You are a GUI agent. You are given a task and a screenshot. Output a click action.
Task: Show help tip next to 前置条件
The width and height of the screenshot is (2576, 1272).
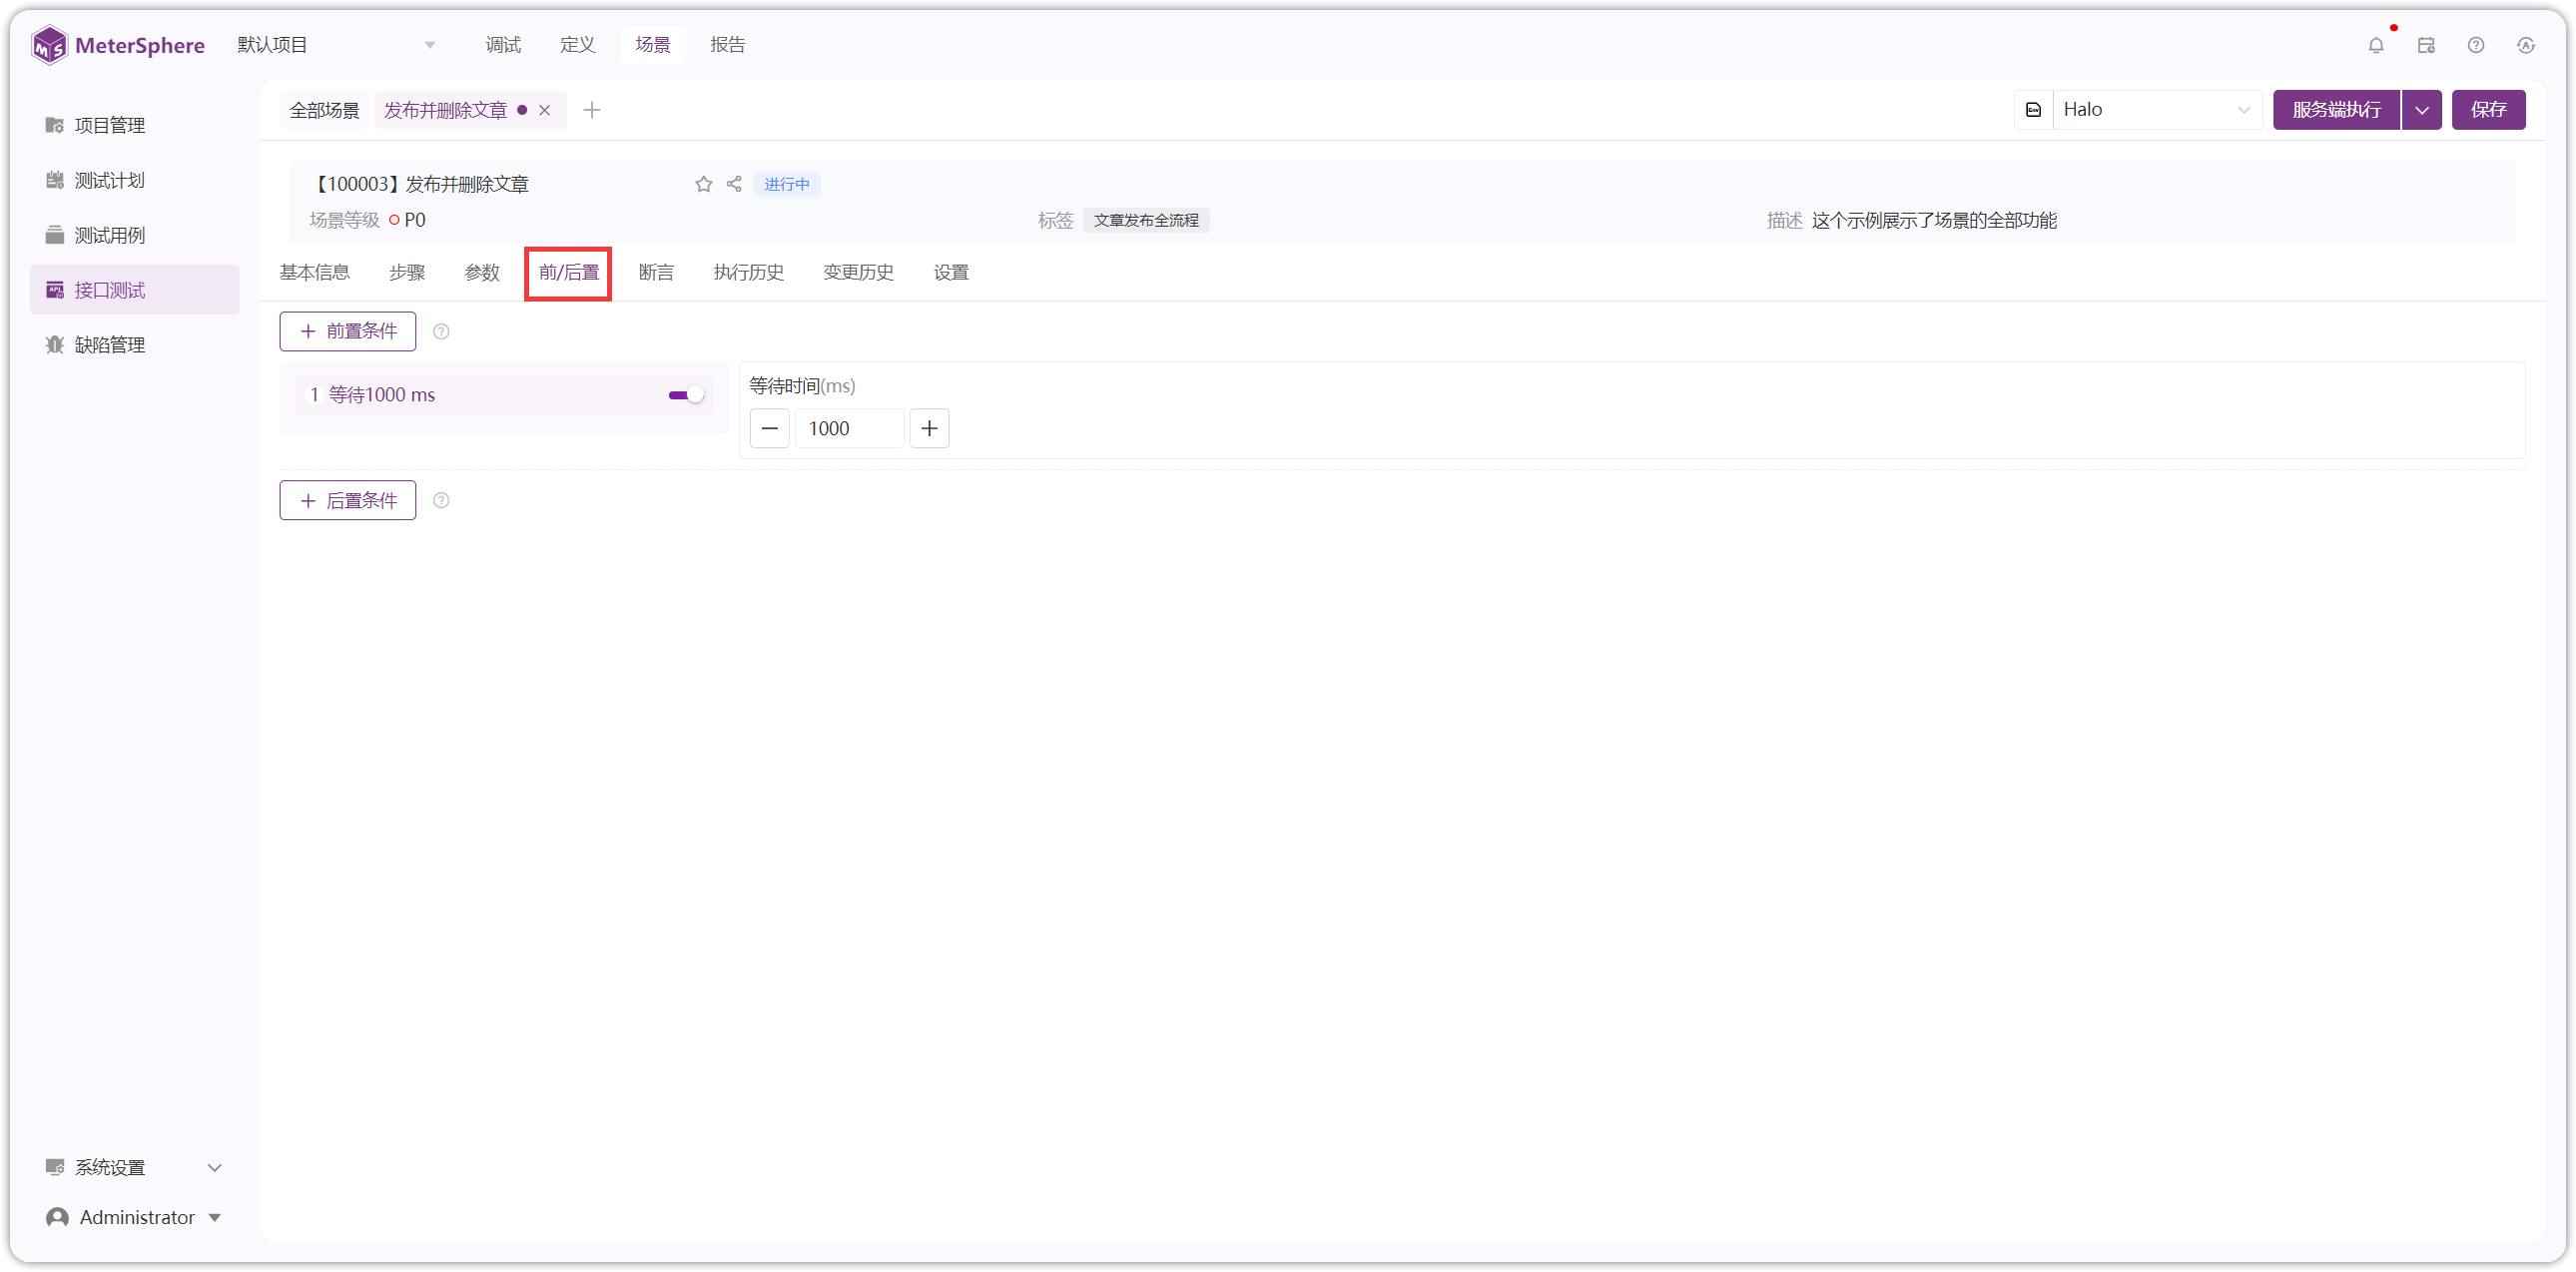point(441,332)
